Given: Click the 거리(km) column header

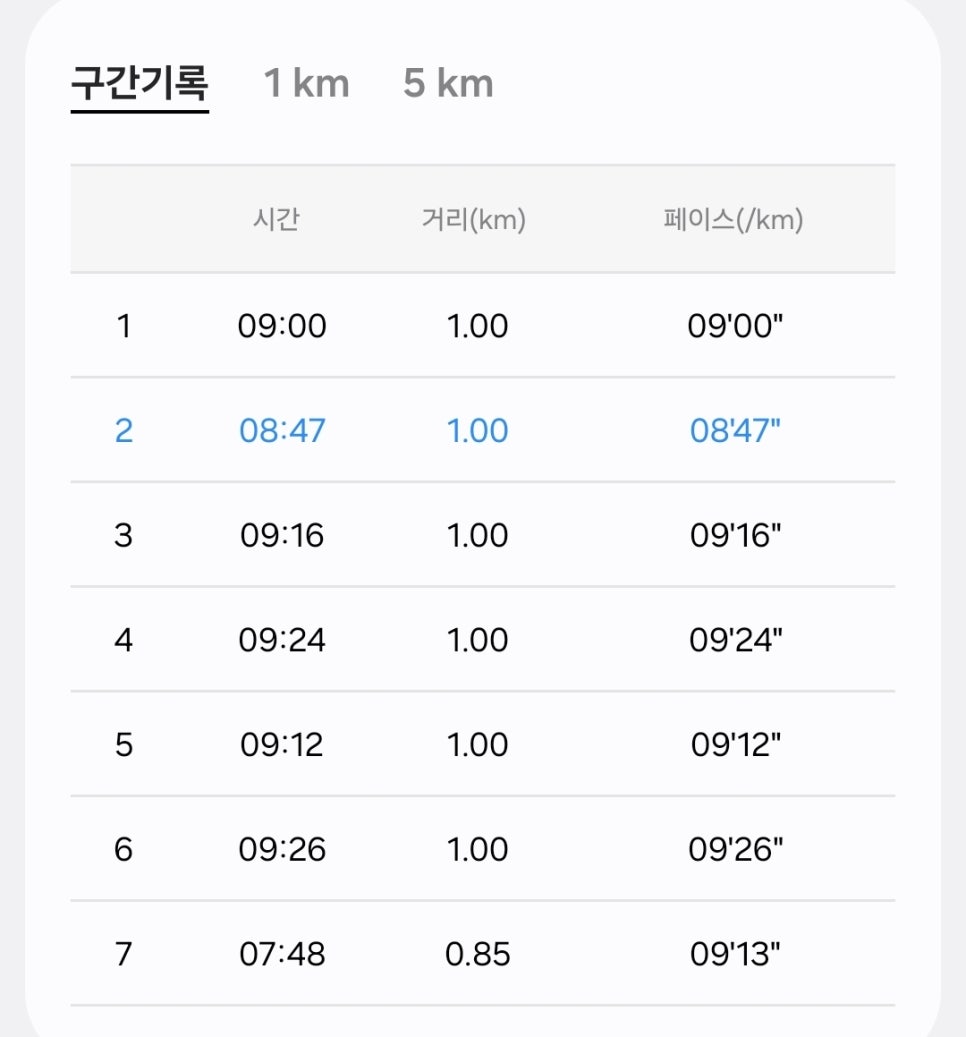Looking at the screenshot, I should pyautogui.click(x=473, y=219).
